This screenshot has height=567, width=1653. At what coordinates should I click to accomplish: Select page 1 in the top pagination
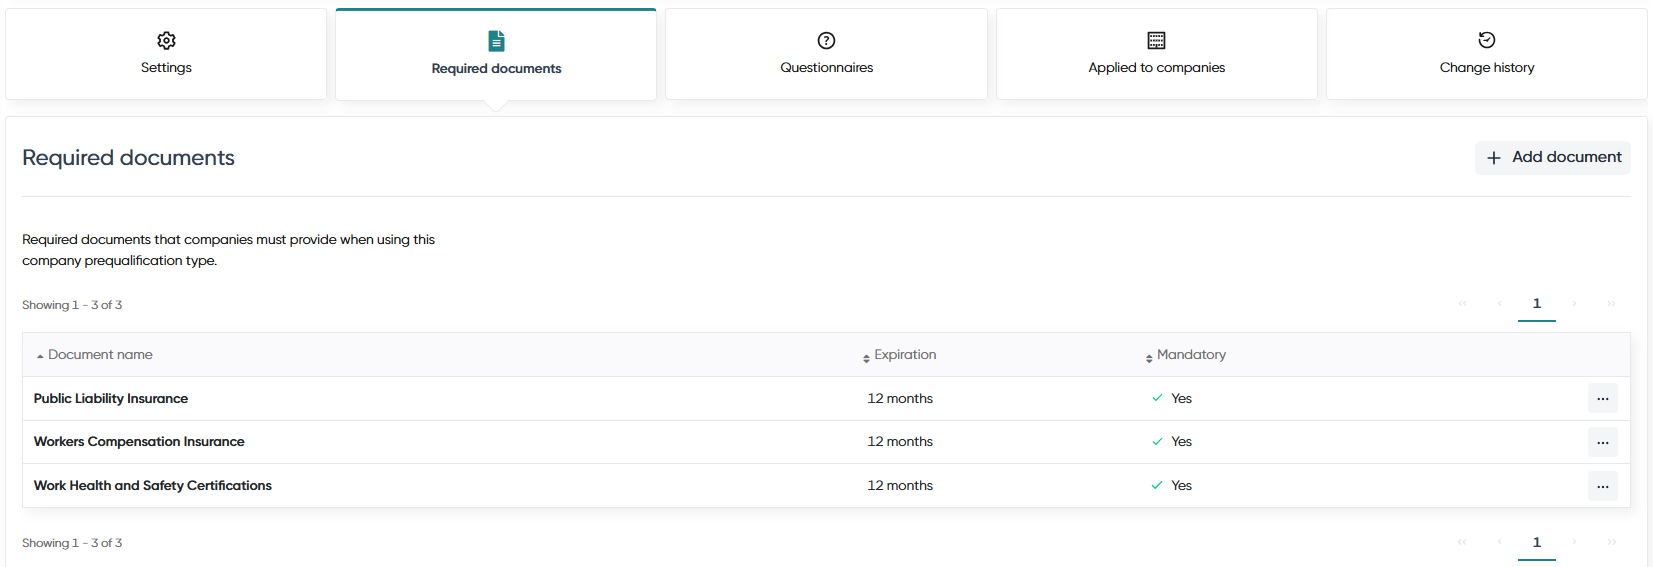tap(1537, 304)
